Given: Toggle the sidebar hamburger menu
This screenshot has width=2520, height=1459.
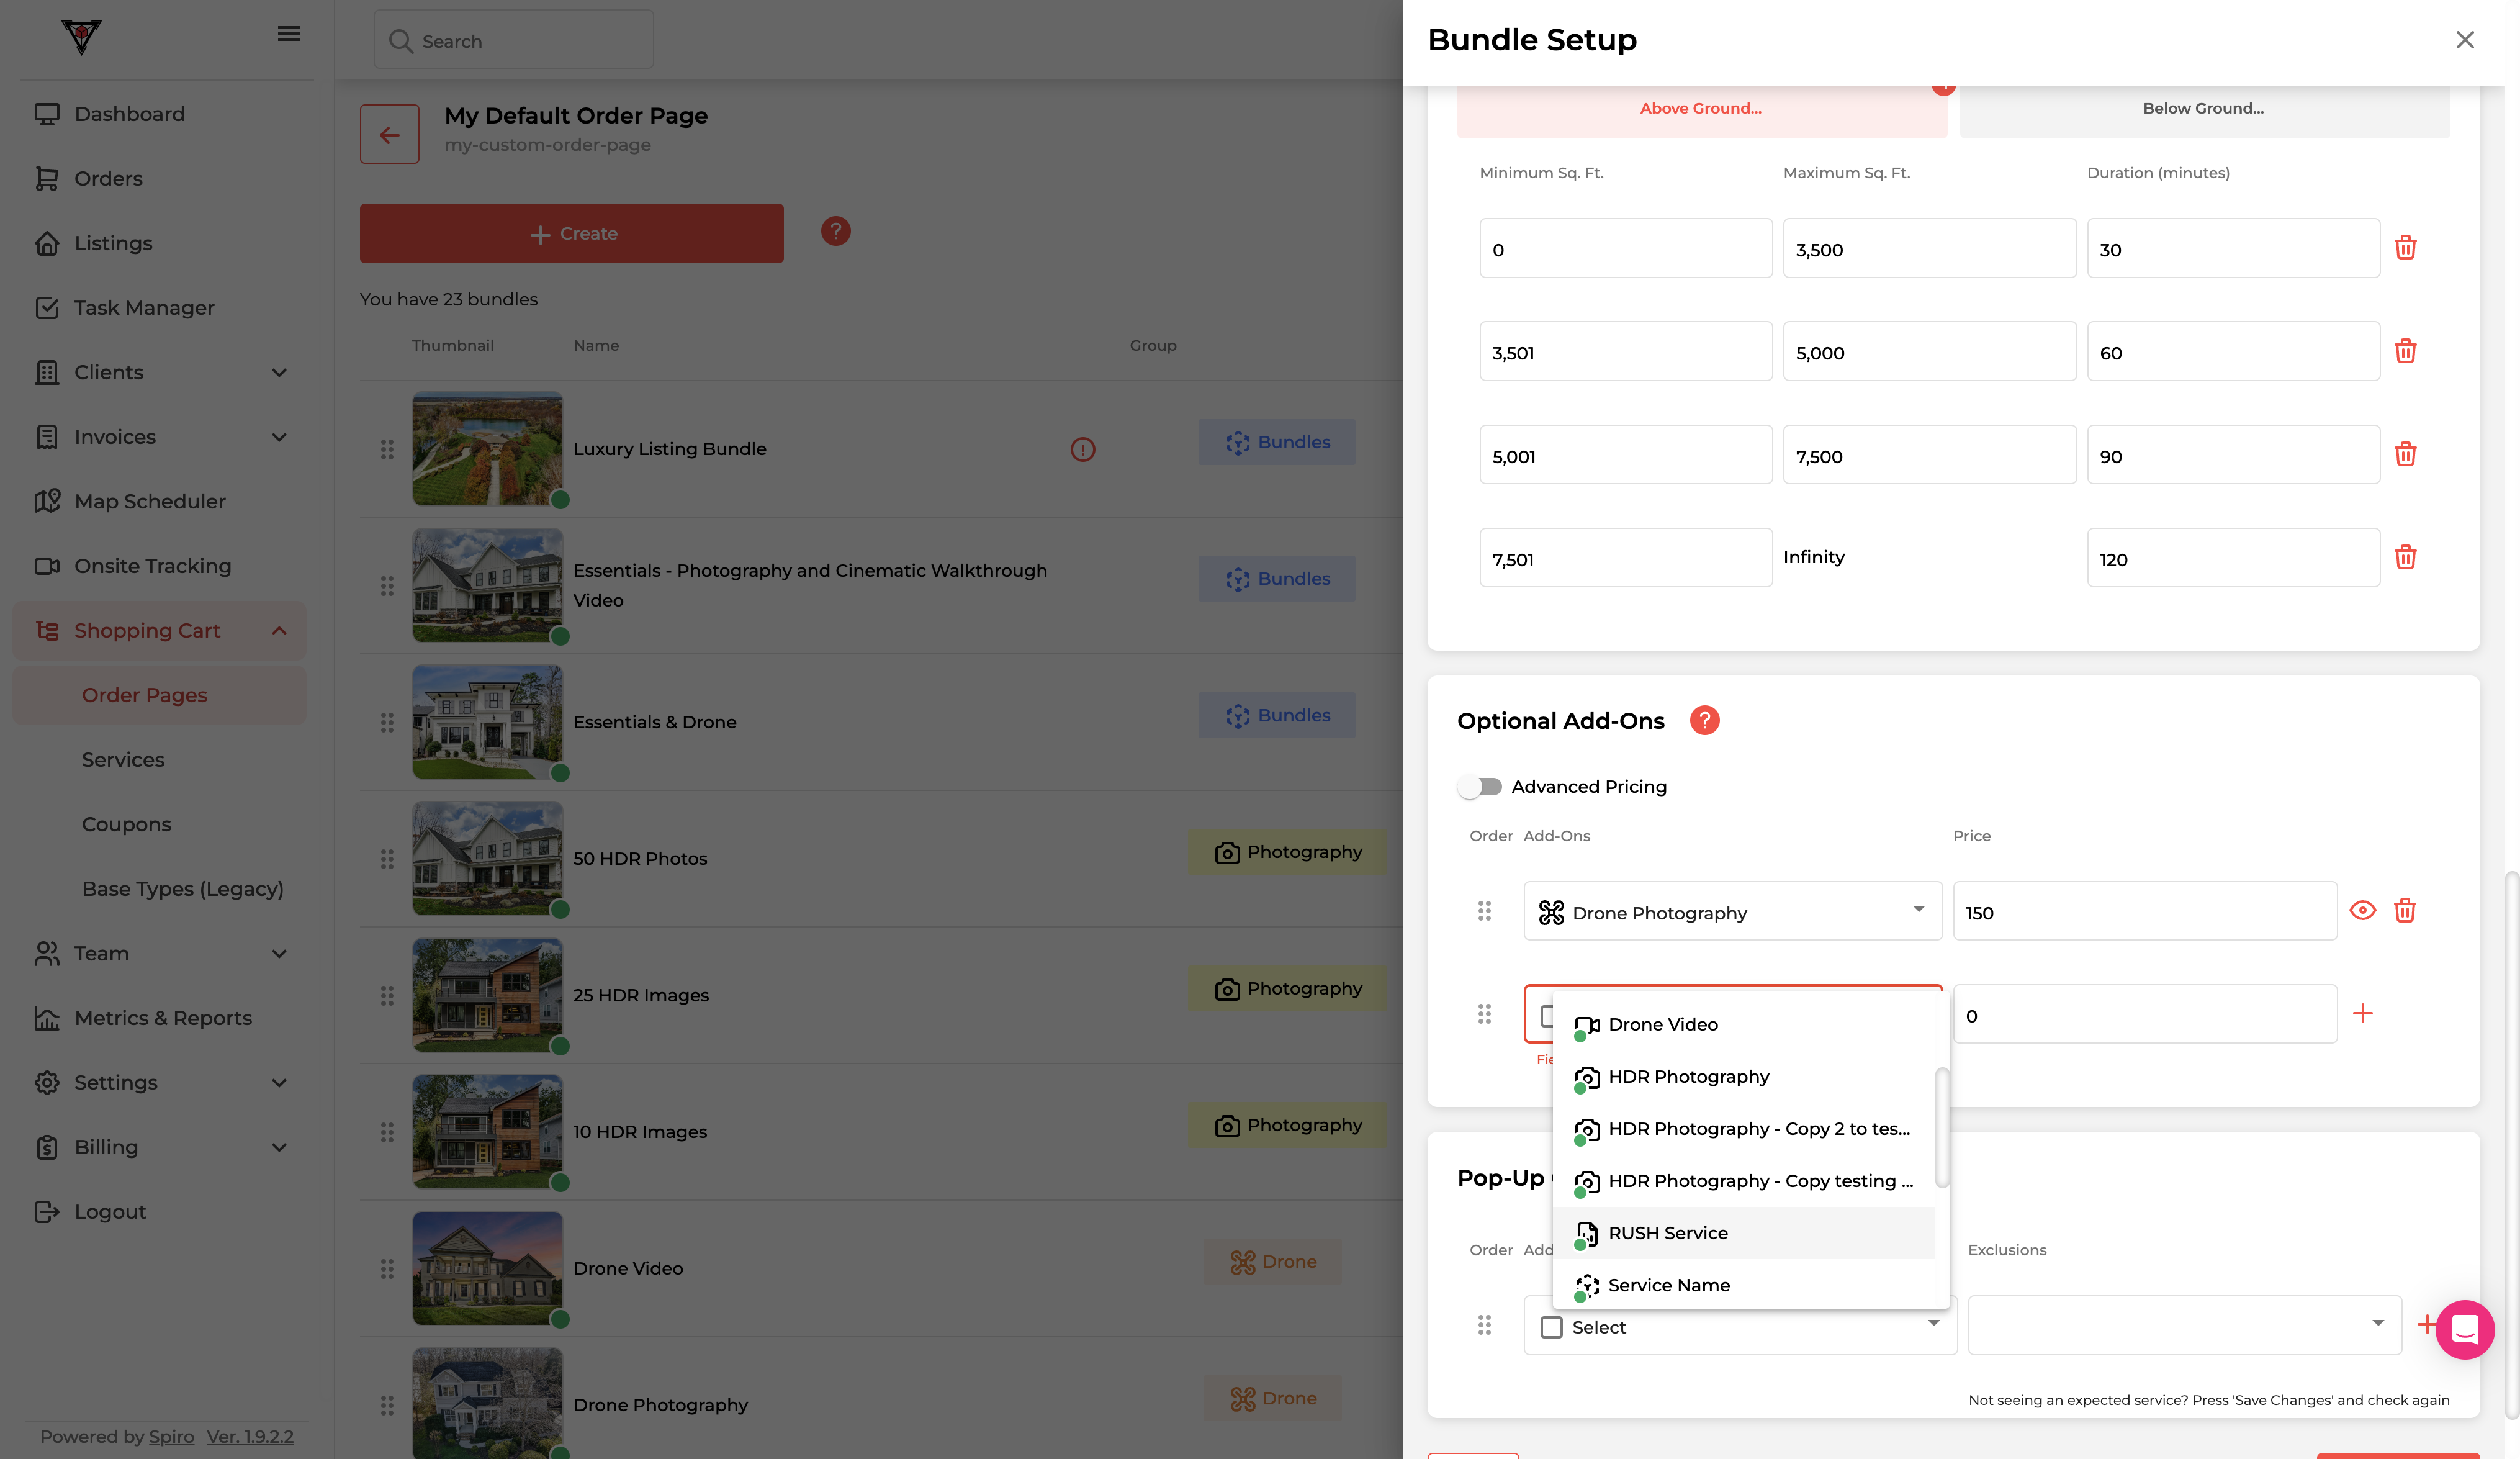Looking at the screenshot, I should coord(289,34).
